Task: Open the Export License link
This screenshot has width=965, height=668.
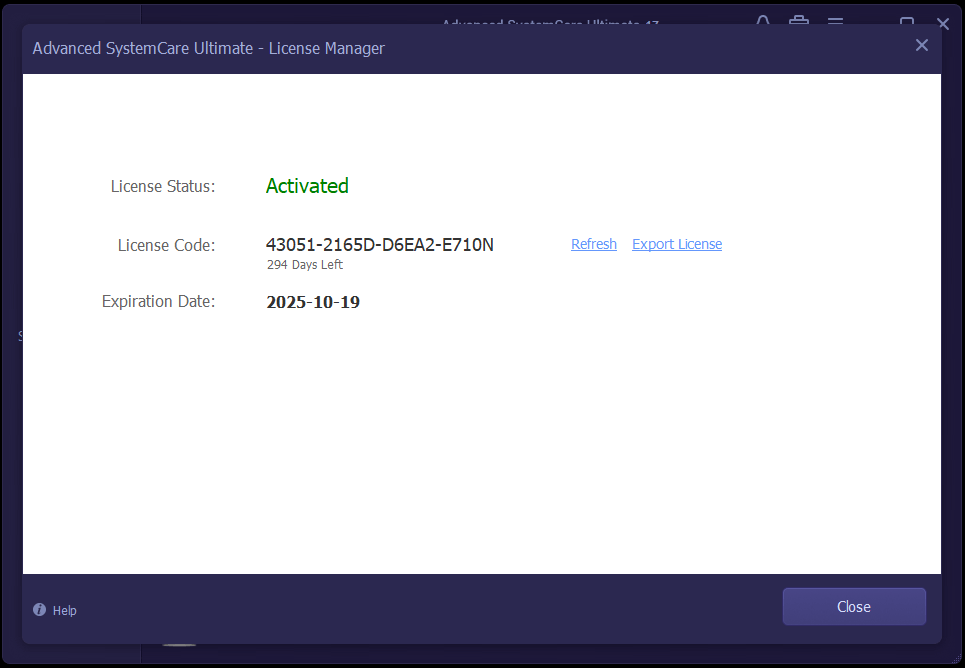Action: coord(677,244)
